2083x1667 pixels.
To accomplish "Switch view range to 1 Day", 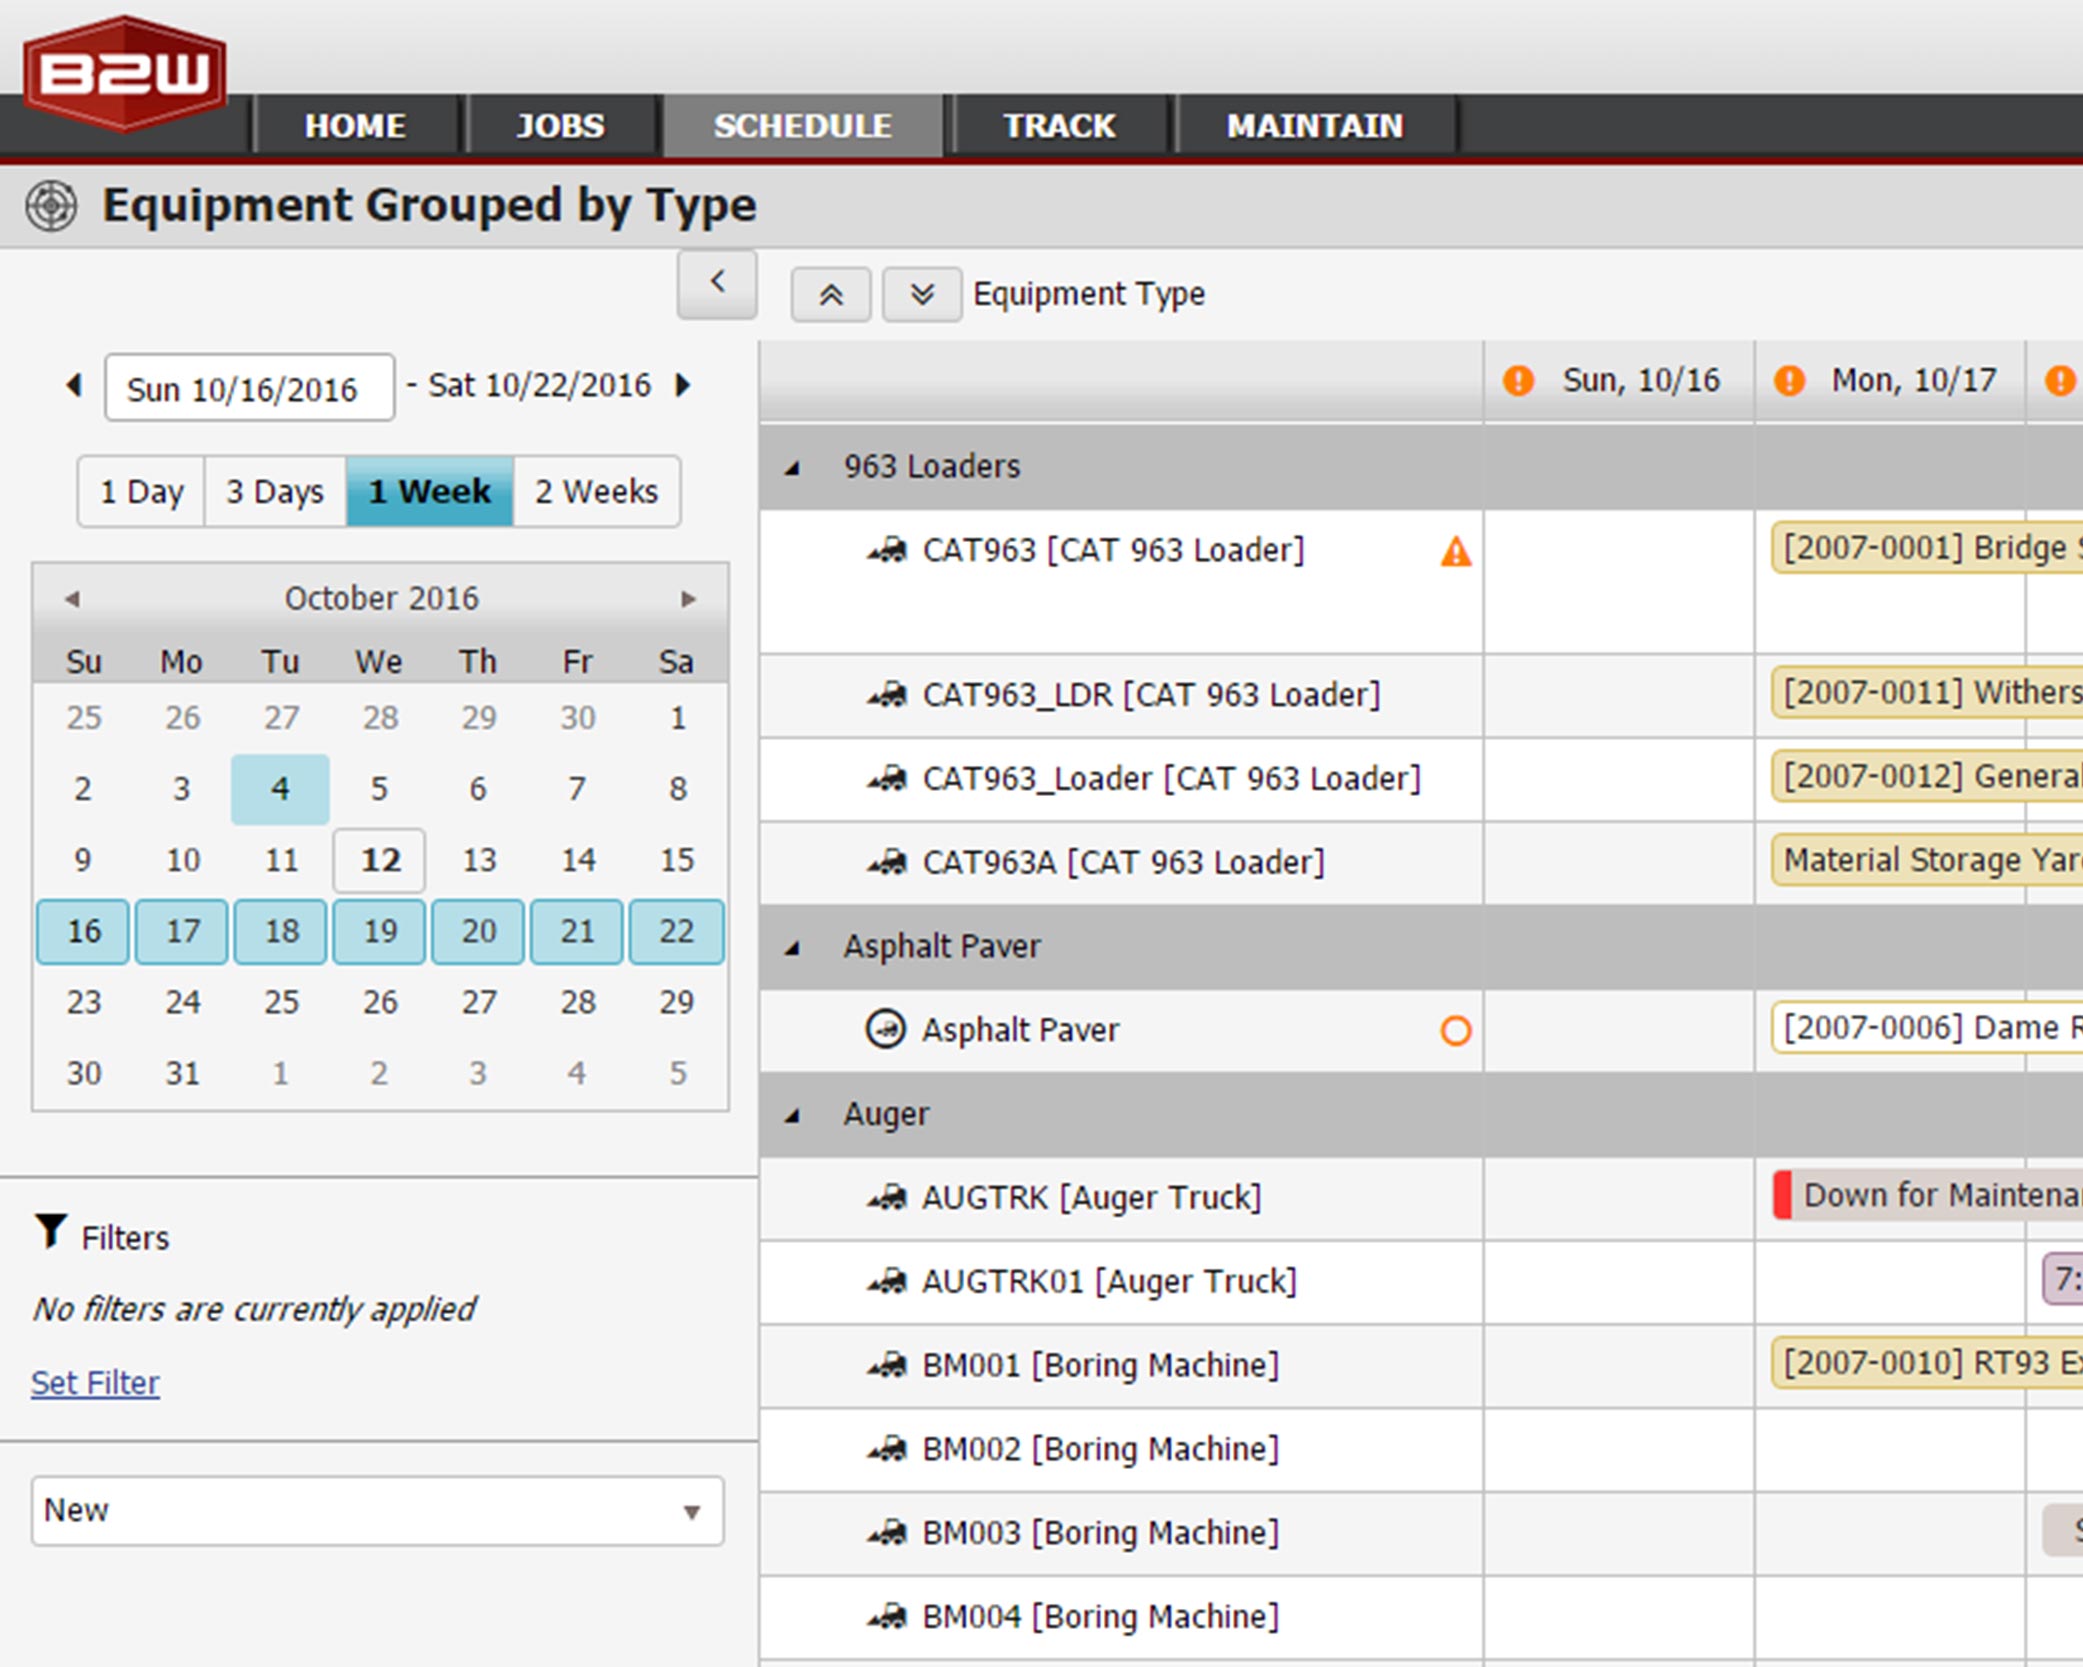I will [141, 492].
